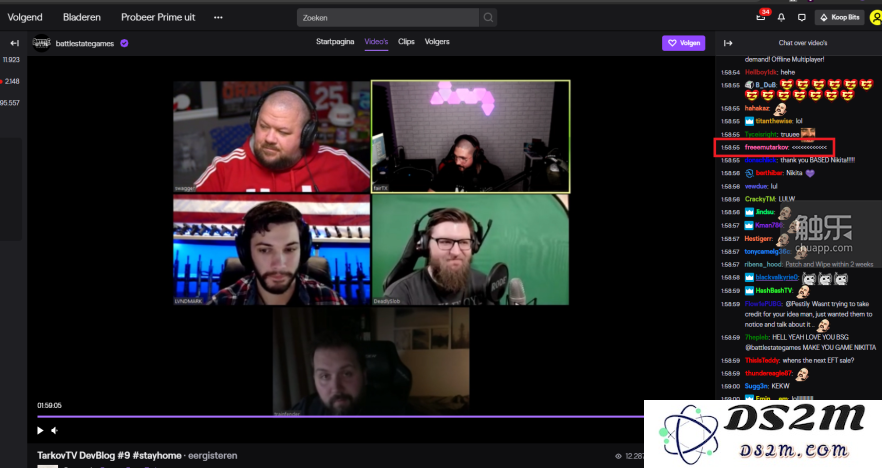Image resolution: width=882 pixels, height=468 pixels.
Task: Click chat username 7hepleb
Action: pyautogui.click(x=757, y=338)
